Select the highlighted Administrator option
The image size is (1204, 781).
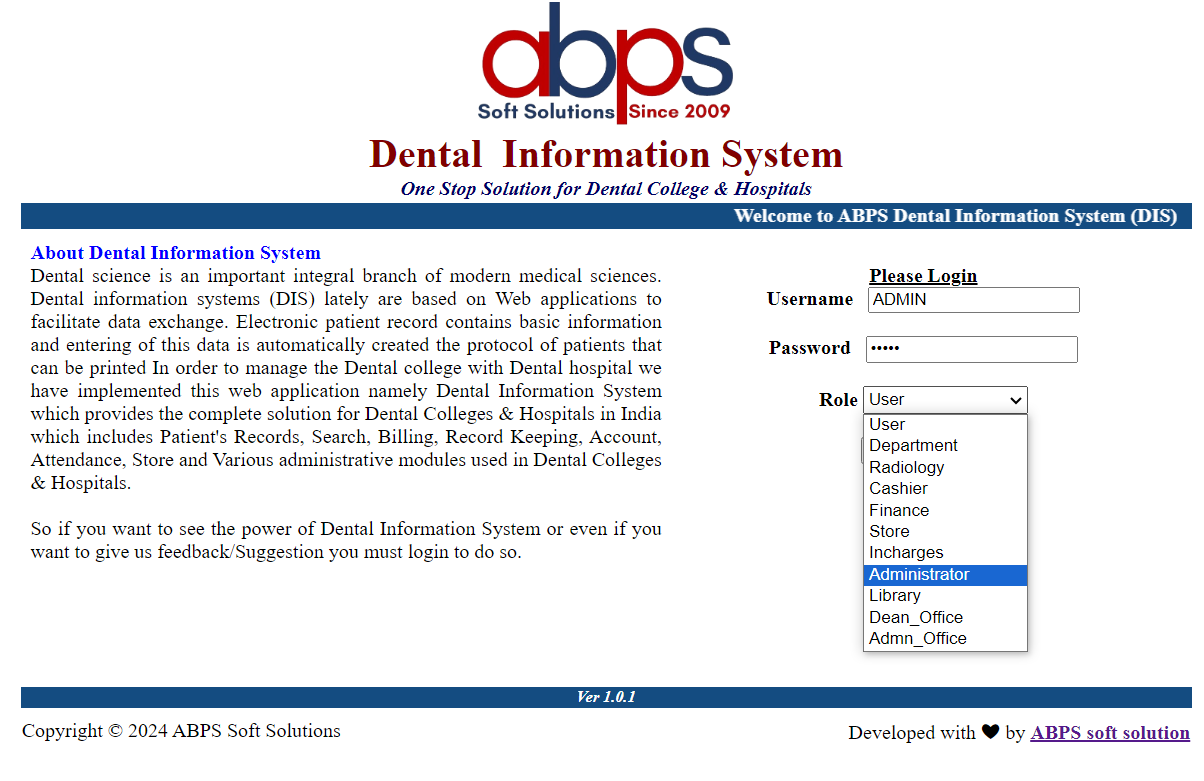pyautogui.click(x=945, y=575)
